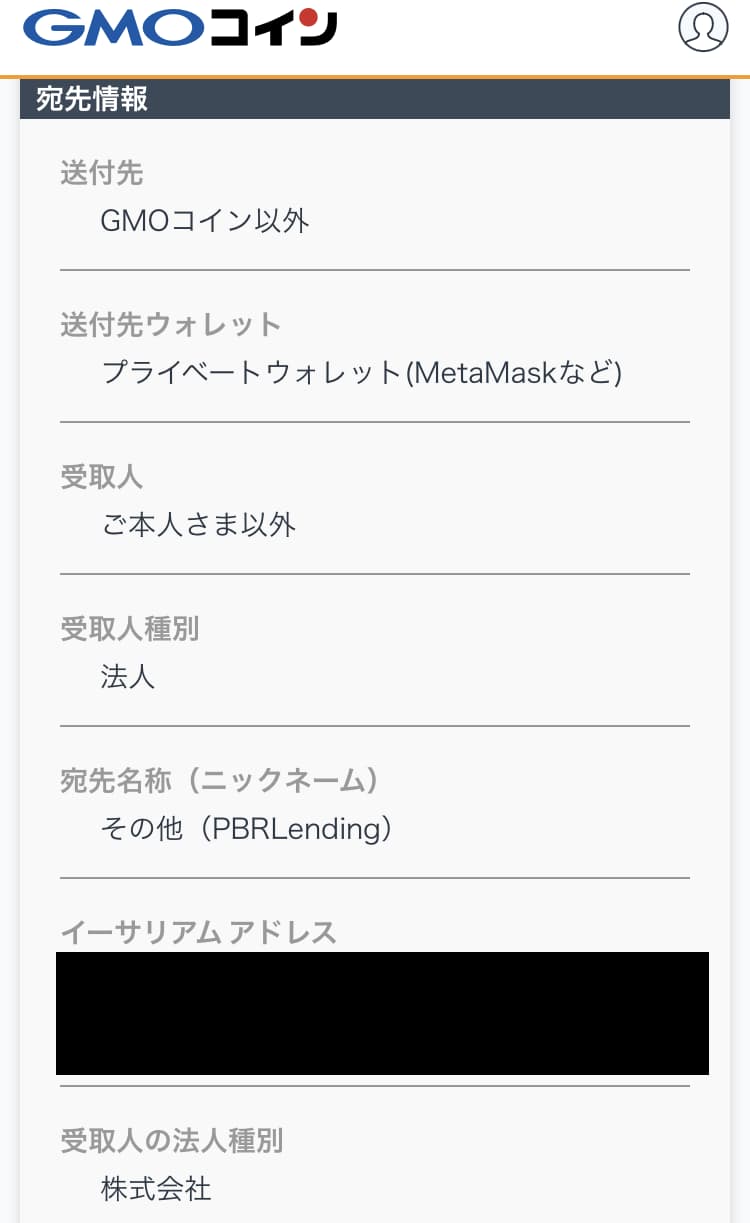This screenshot has width=750, height=1223.
Task: Click the 受取人 field label
Action: point(99,478)
